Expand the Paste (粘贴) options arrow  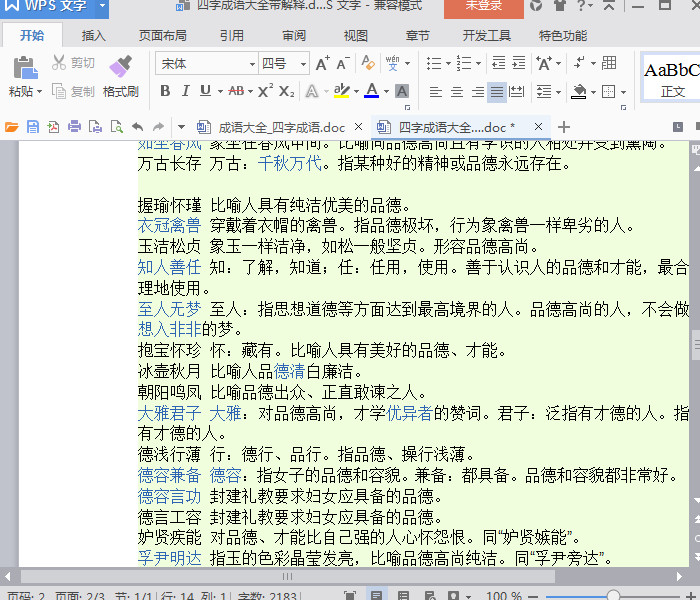pos(39,92)
